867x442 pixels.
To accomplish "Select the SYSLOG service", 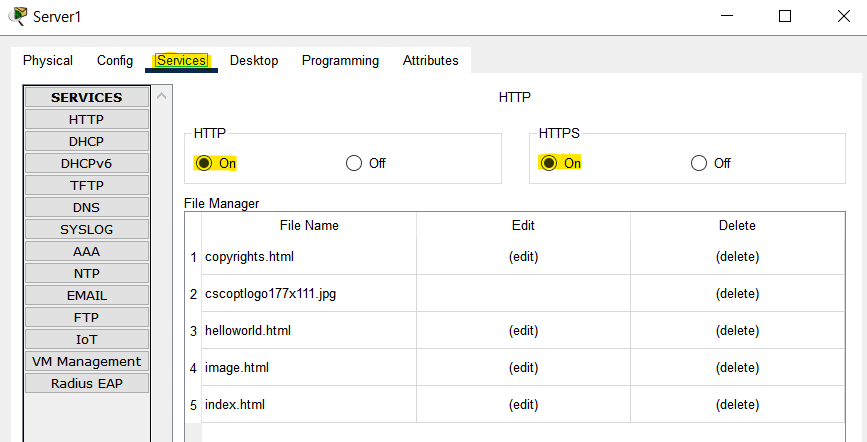I will point(87,230).
